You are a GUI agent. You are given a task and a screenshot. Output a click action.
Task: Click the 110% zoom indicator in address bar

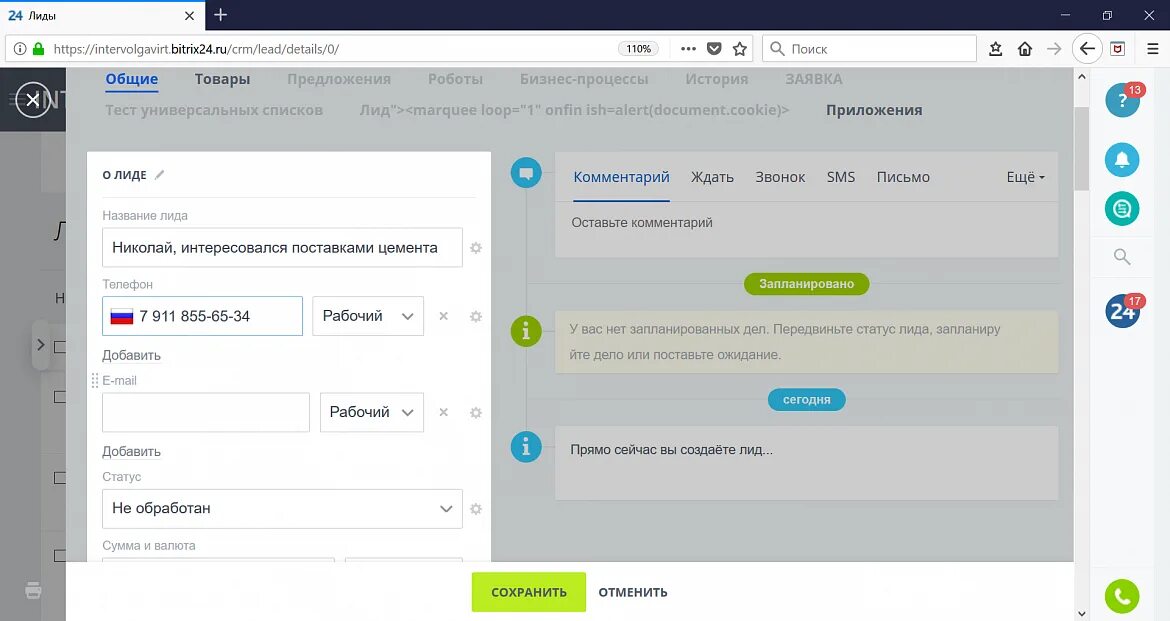tap(638, 49)
